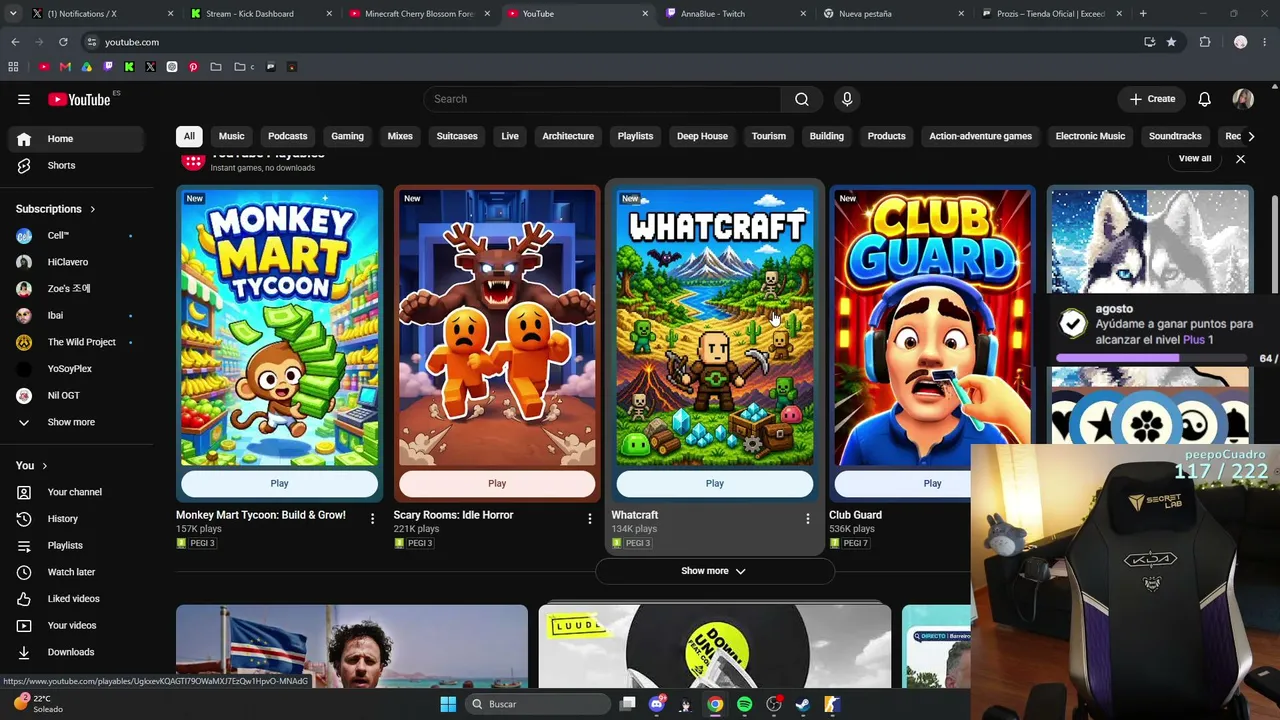Open Discord from the taskbar
Image resolution: width=1280 pixels, height=720 pixels.
(657, 704)
